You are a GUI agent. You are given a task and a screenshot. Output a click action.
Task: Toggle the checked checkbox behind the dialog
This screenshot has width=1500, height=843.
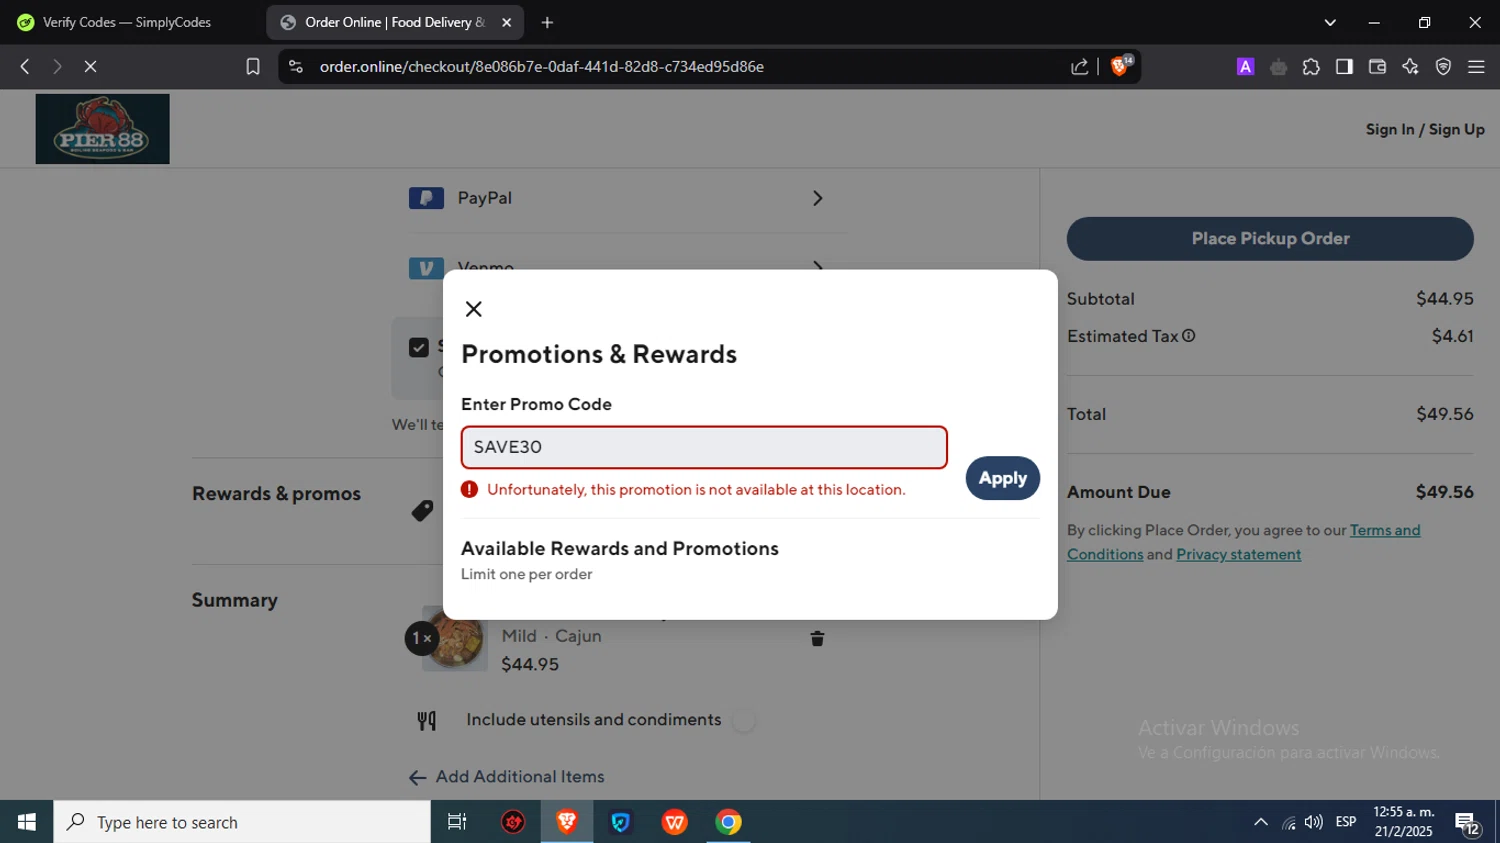tap(419, 347)
